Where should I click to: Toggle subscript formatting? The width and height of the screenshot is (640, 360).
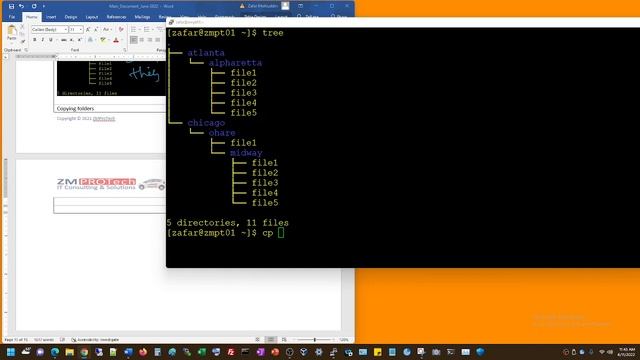coord(72,40)
